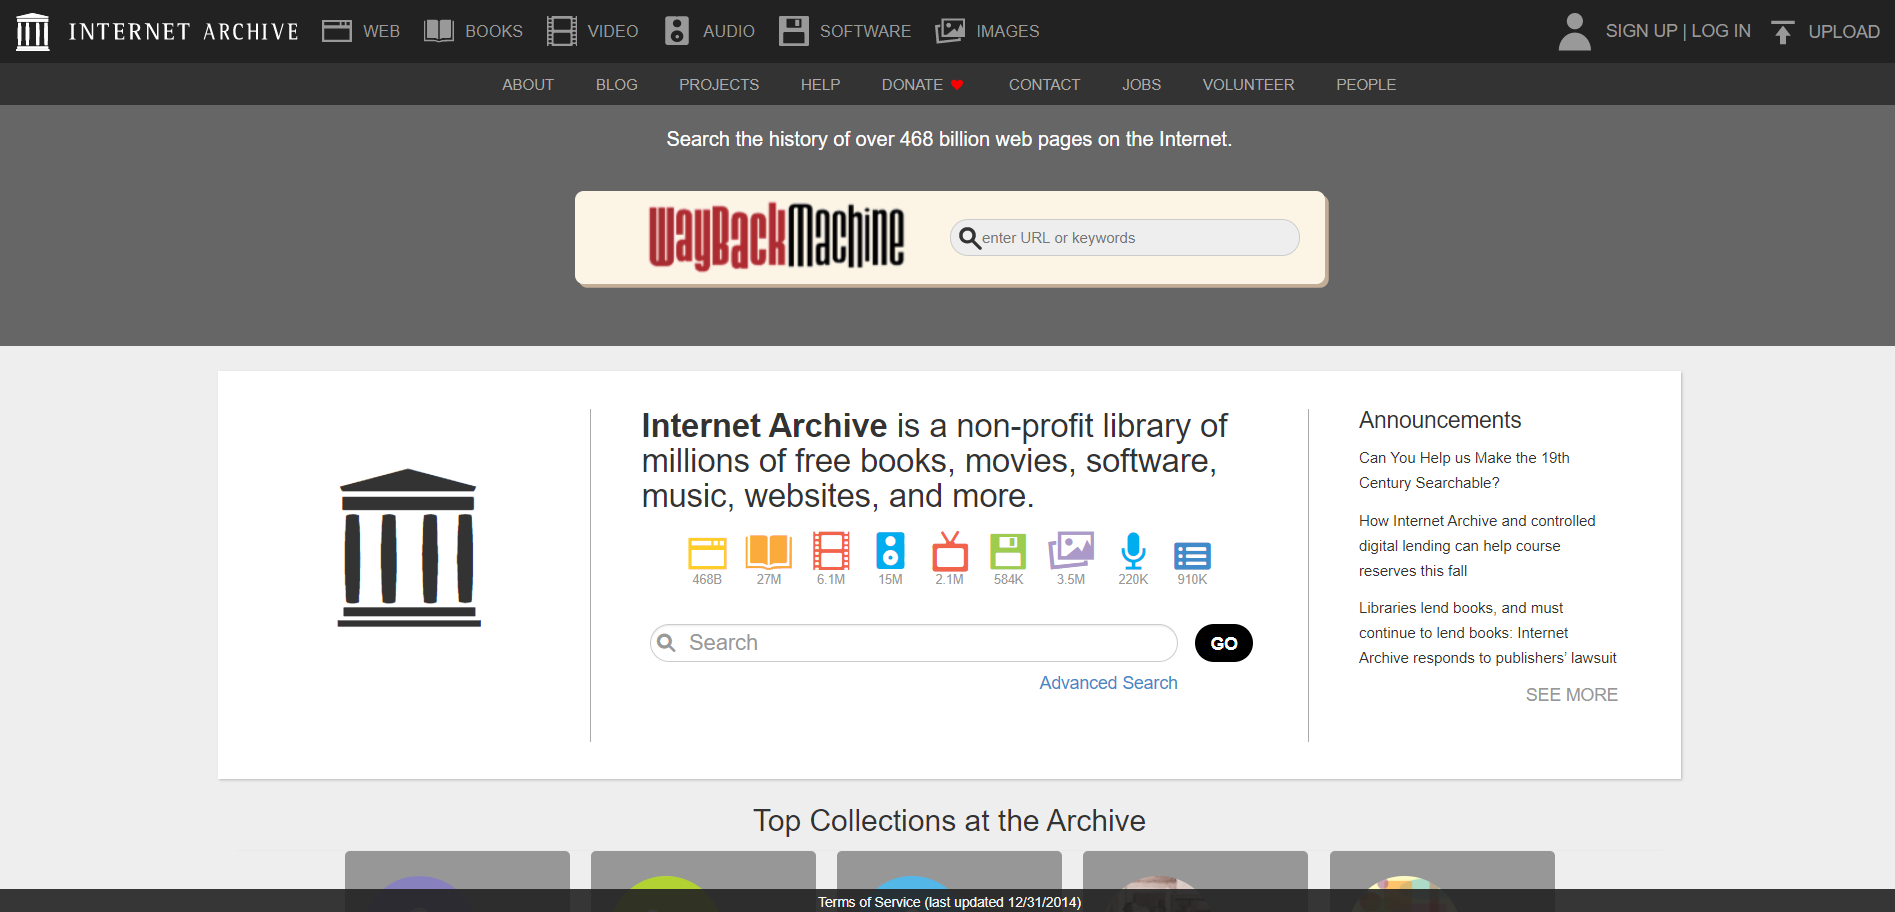
Task: Select the green floppy software icon labeled 584K
Action: click(x=1008, y=552)
